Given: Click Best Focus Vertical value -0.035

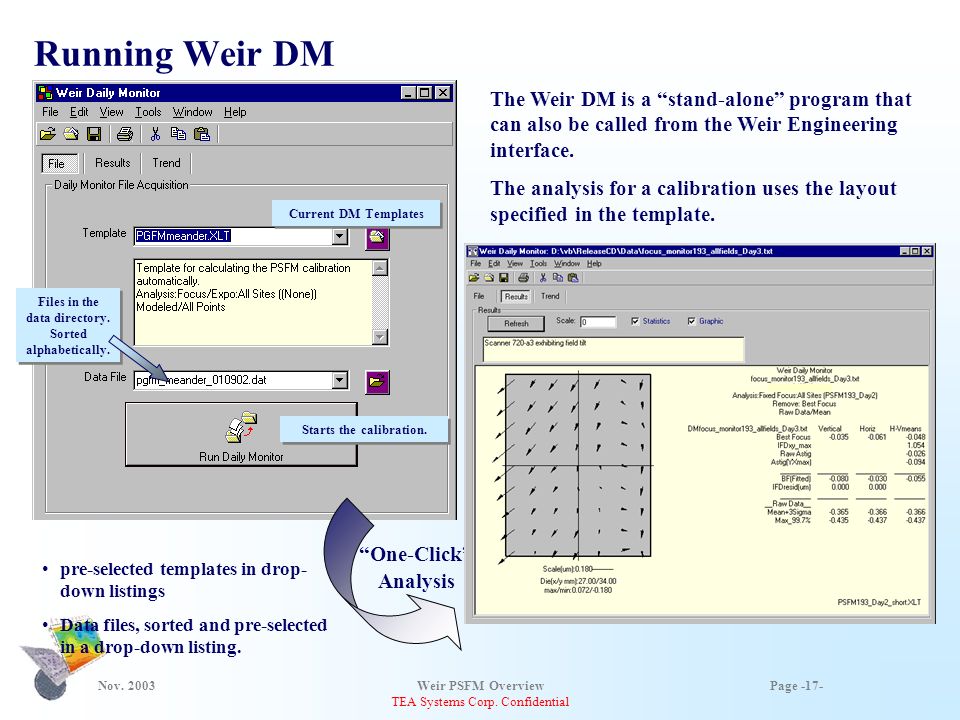Looking at the screenshot, I should pyautogui.click(x=838, y=437).
